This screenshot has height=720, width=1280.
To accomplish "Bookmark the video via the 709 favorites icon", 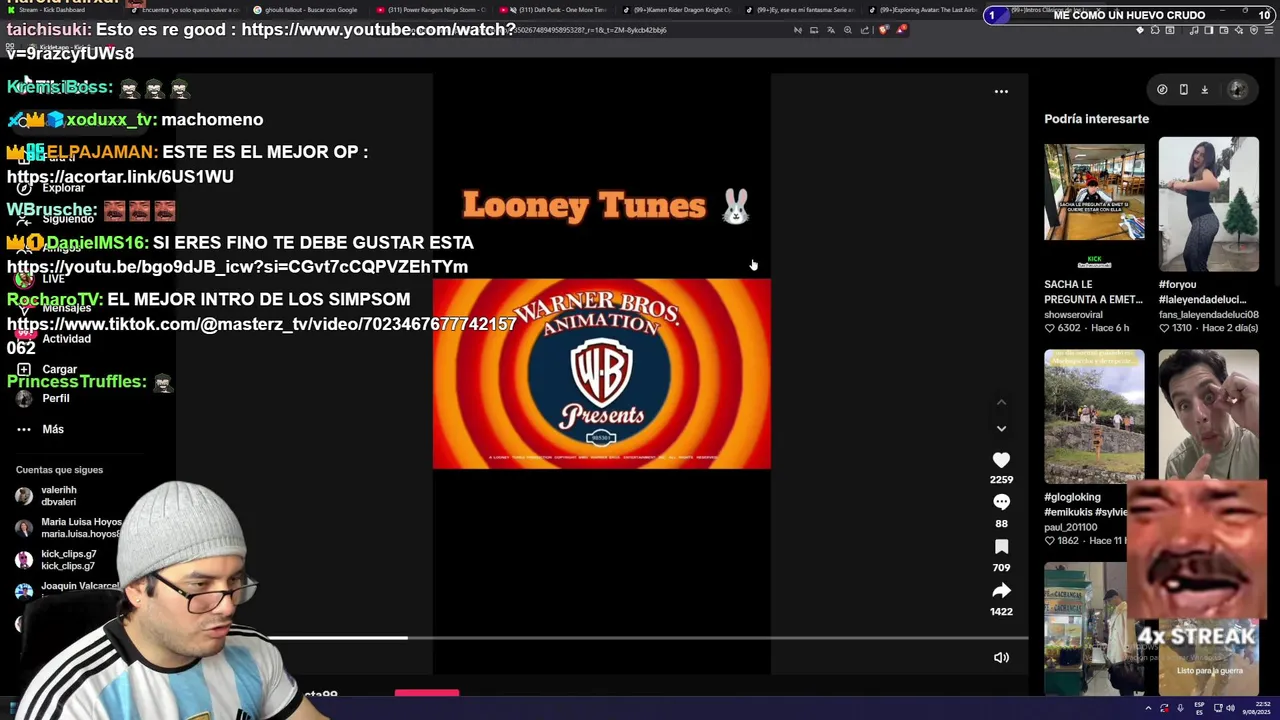I will pyautogui.click(x=1001, y=546).
